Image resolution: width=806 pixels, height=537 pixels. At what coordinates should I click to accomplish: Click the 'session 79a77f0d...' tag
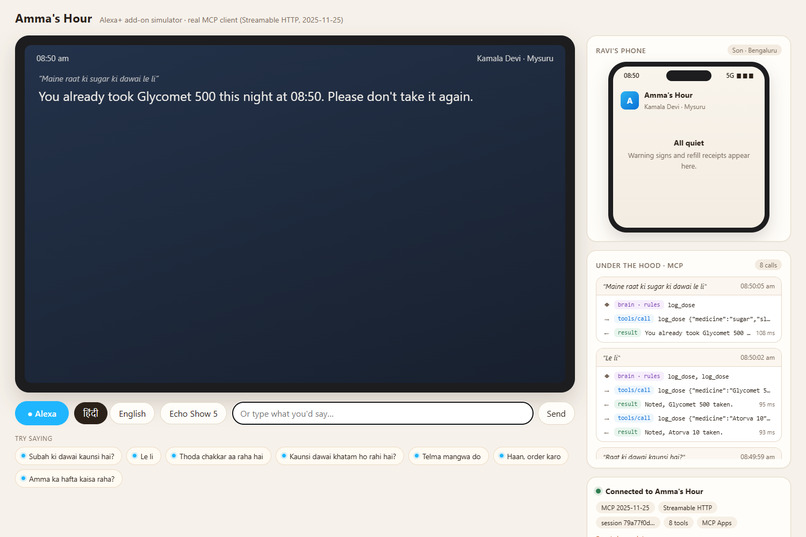point(628,523)
